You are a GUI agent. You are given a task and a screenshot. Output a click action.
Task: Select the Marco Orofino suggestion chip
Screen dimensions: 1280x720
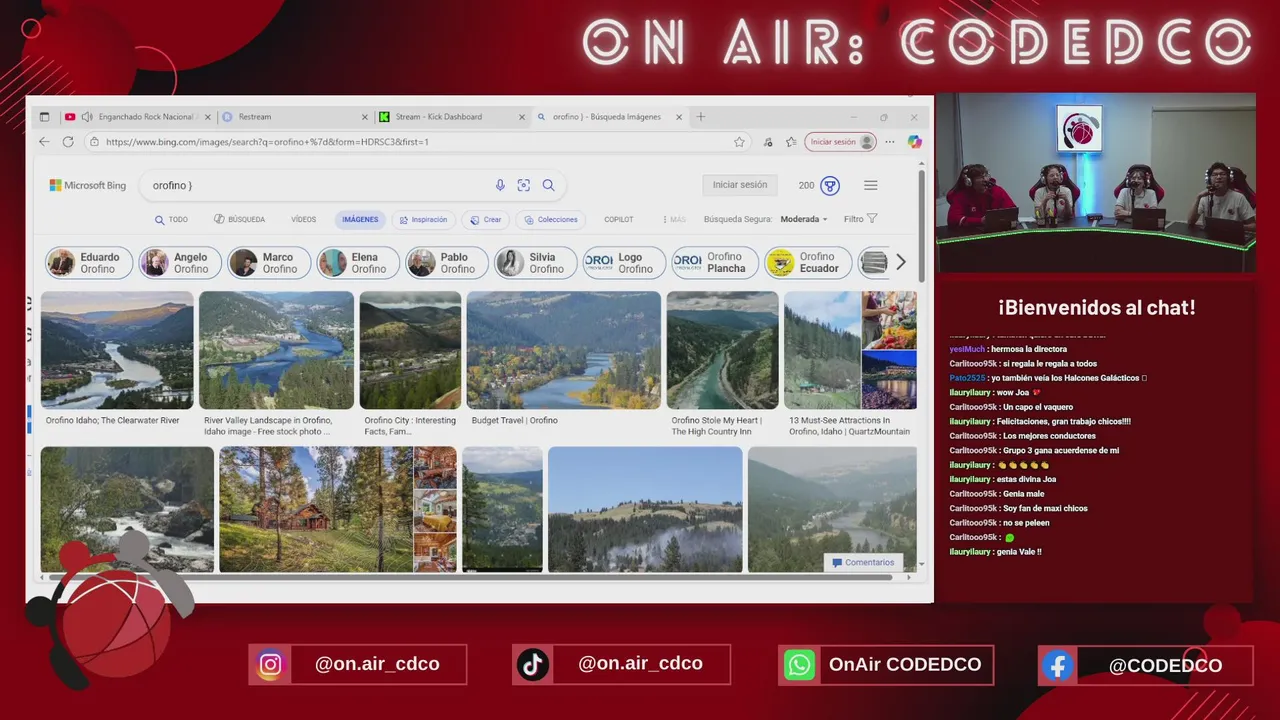point(269,263)
